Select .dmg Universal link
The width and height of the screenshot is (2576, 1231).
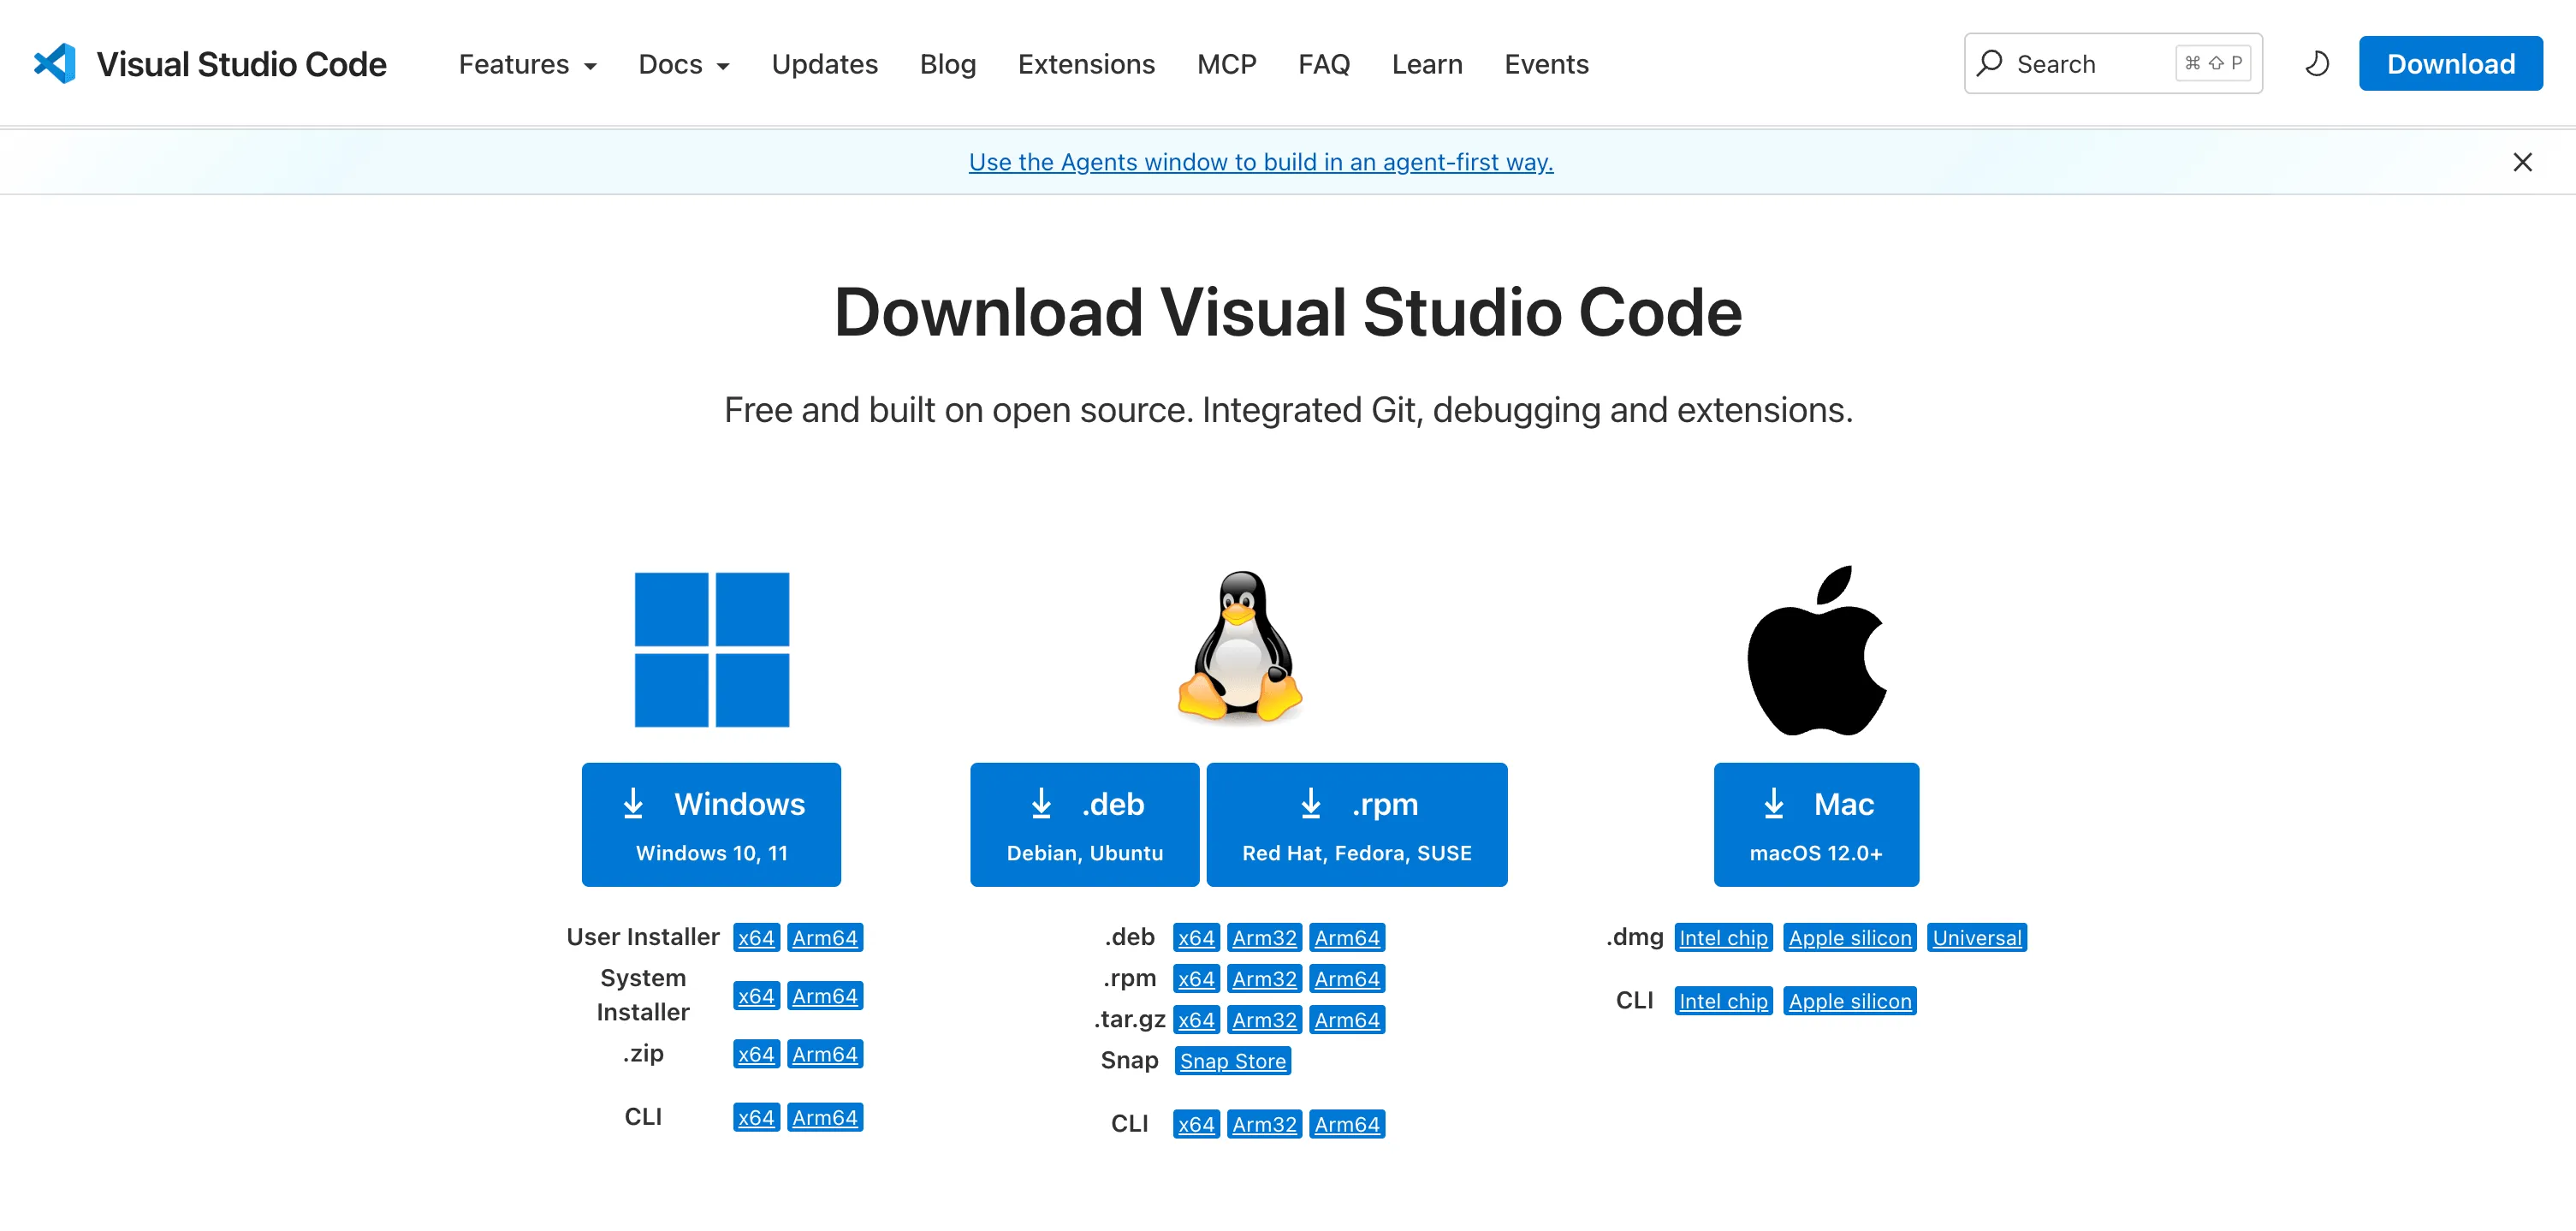click(1976, 938)
